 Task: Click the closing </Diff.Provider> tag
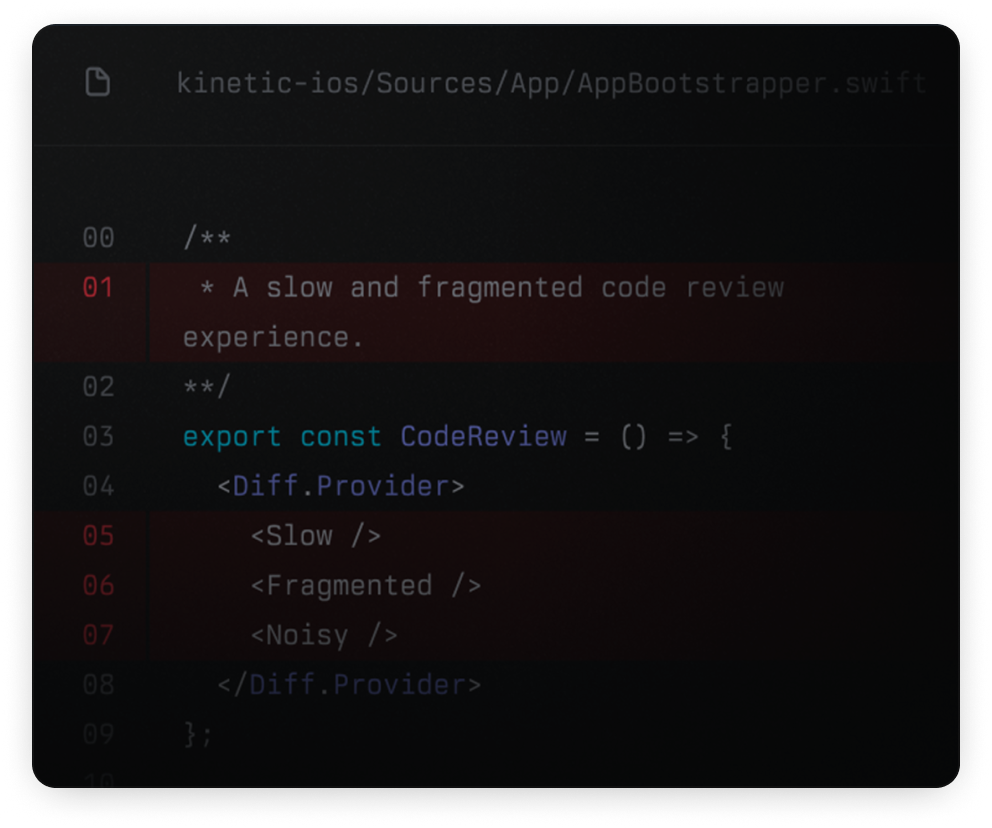click(349, 684)
